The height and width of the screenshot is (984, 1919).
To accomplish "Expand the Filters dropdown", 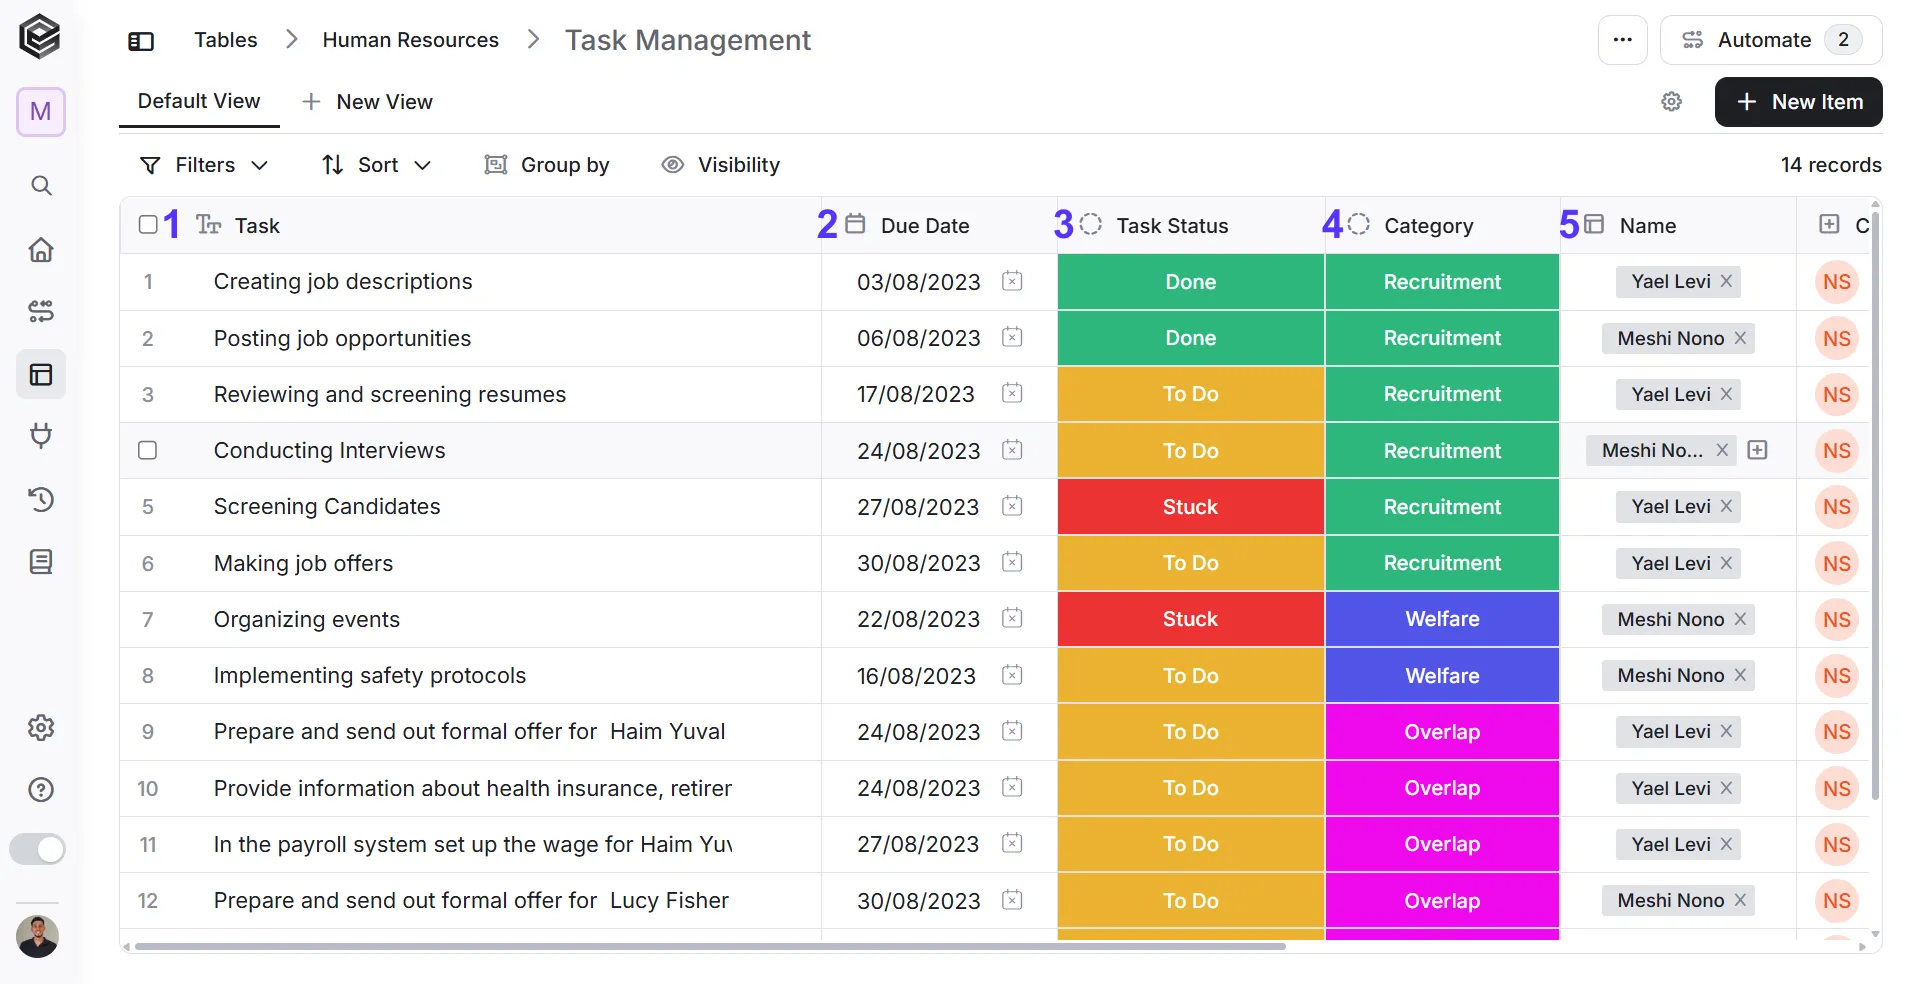I will (x=204, y=165).
